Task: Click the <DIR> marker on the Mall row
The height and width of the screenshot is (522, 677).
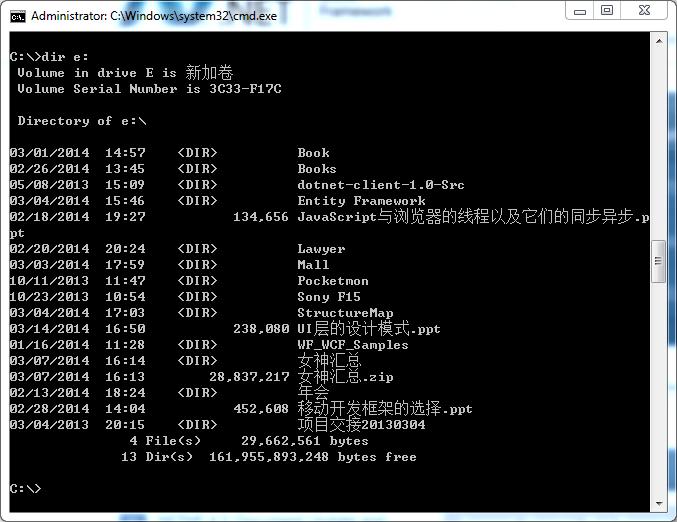Action: tap(197, 265)
